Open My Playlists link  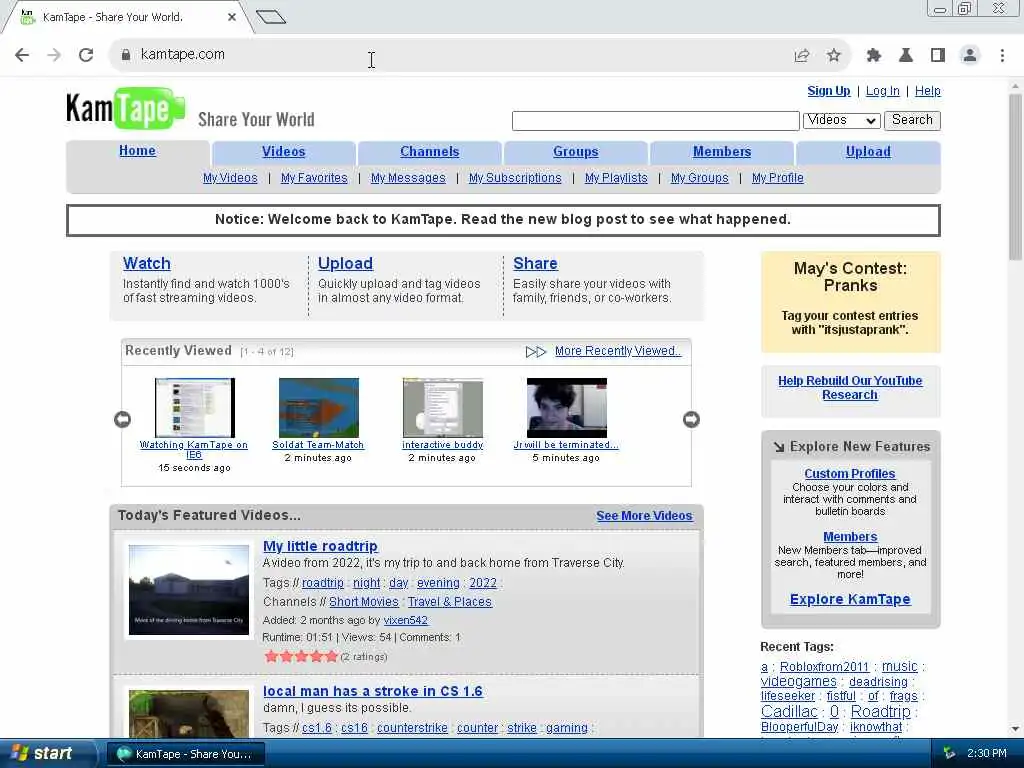point(616,178)
